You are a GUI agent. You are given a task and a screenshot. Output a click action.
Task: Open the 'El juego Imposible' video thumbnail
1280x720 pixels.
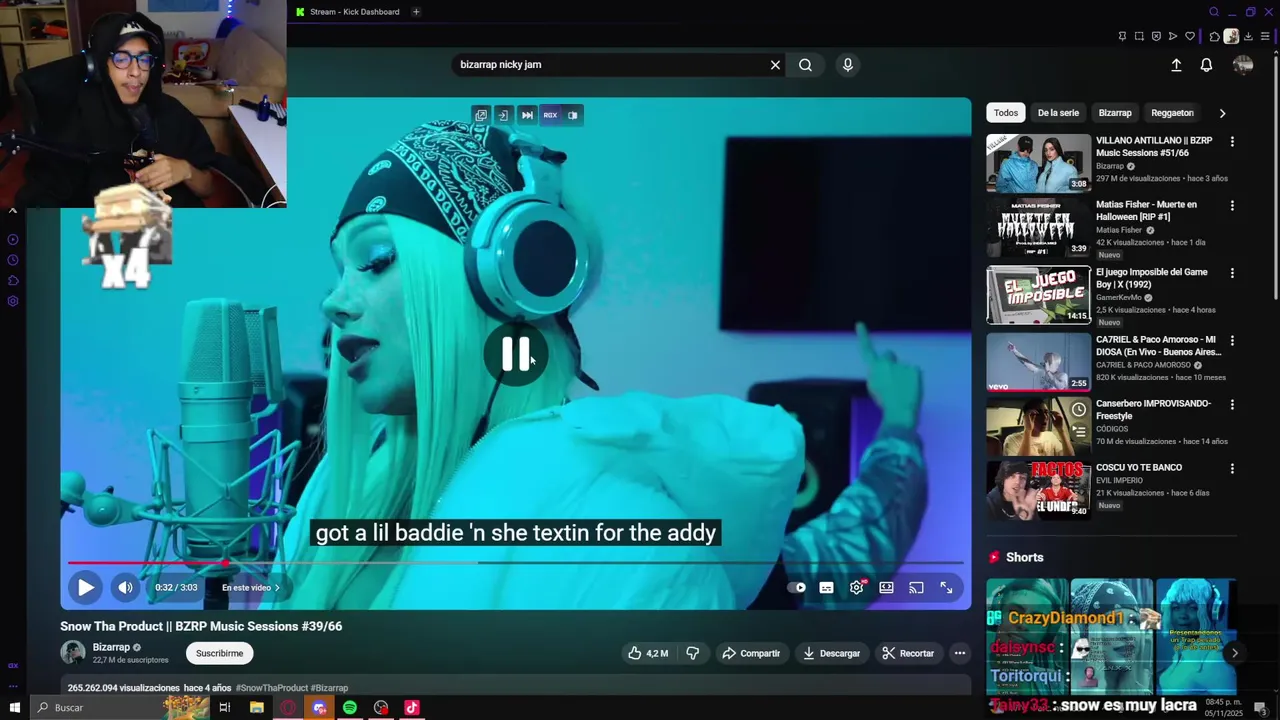1038,295
